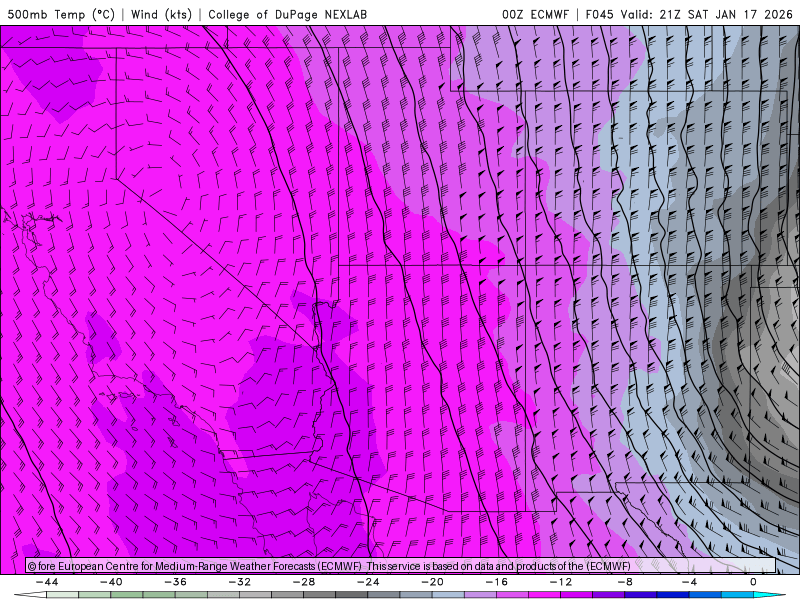
Task: Click the -24 label on the color scale
Action: 368,582
